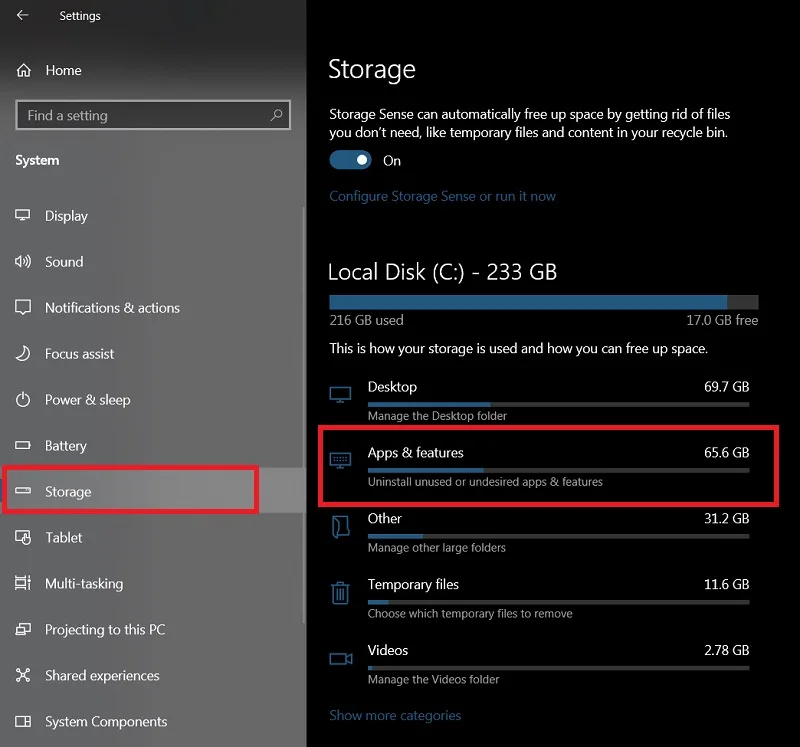Image resolution: width=800 pixels, height=747 pixels.
Task: Click the Other category folder icon
Action: [340, 527]
